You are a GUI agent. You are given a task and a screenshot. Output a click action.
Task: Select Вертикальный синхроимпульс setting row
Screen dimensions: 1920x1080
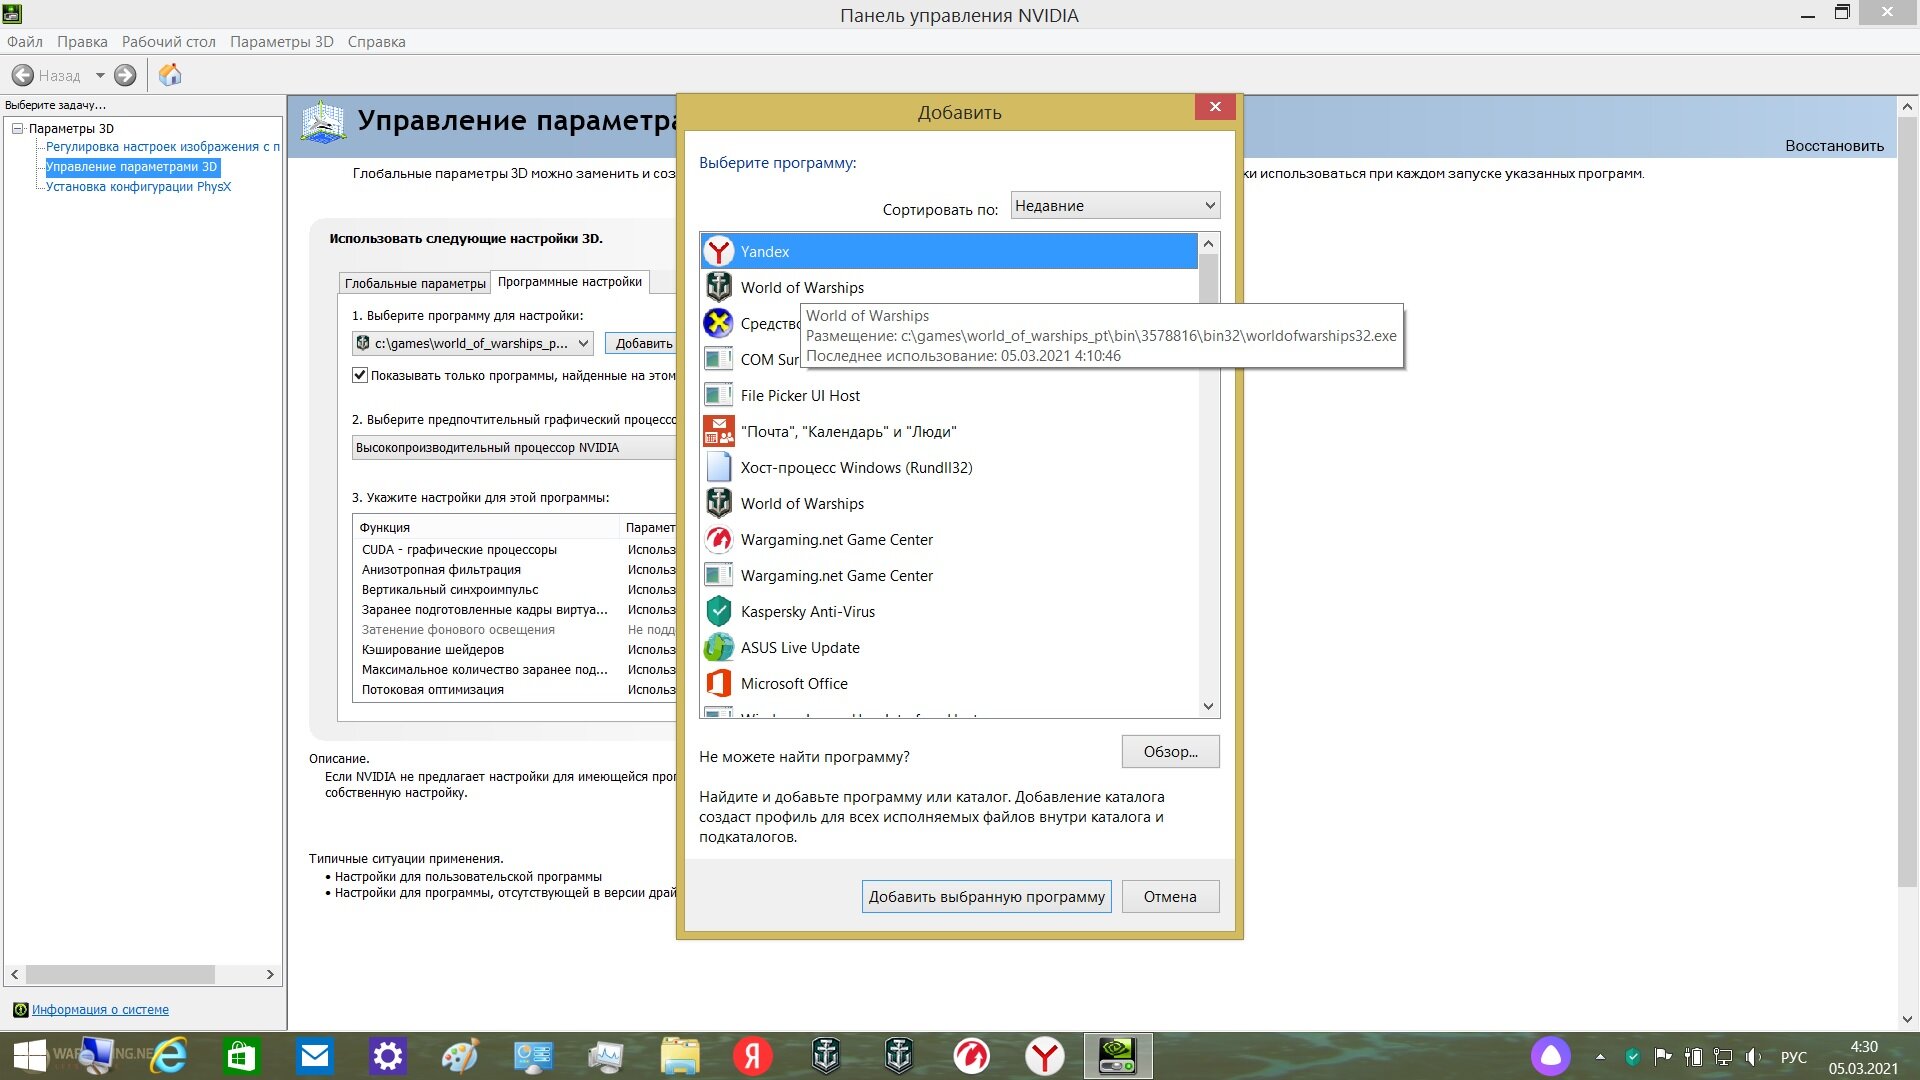point(516,589)
